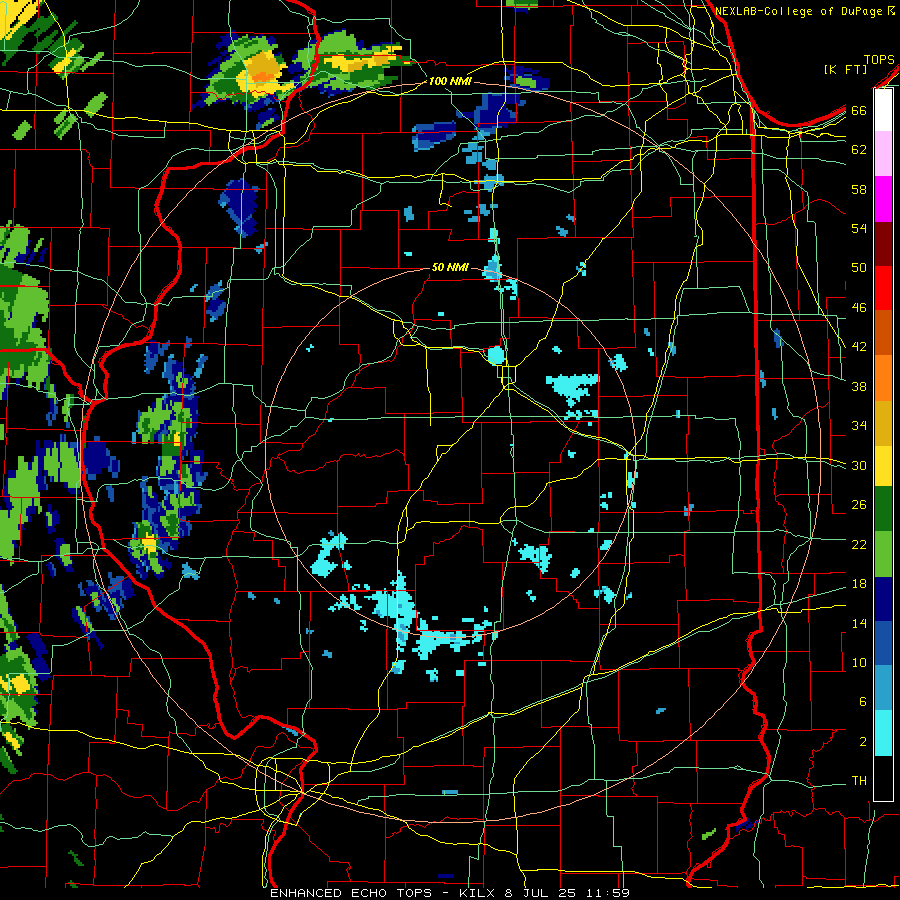Click the TH threshold label

coord(859,781)
